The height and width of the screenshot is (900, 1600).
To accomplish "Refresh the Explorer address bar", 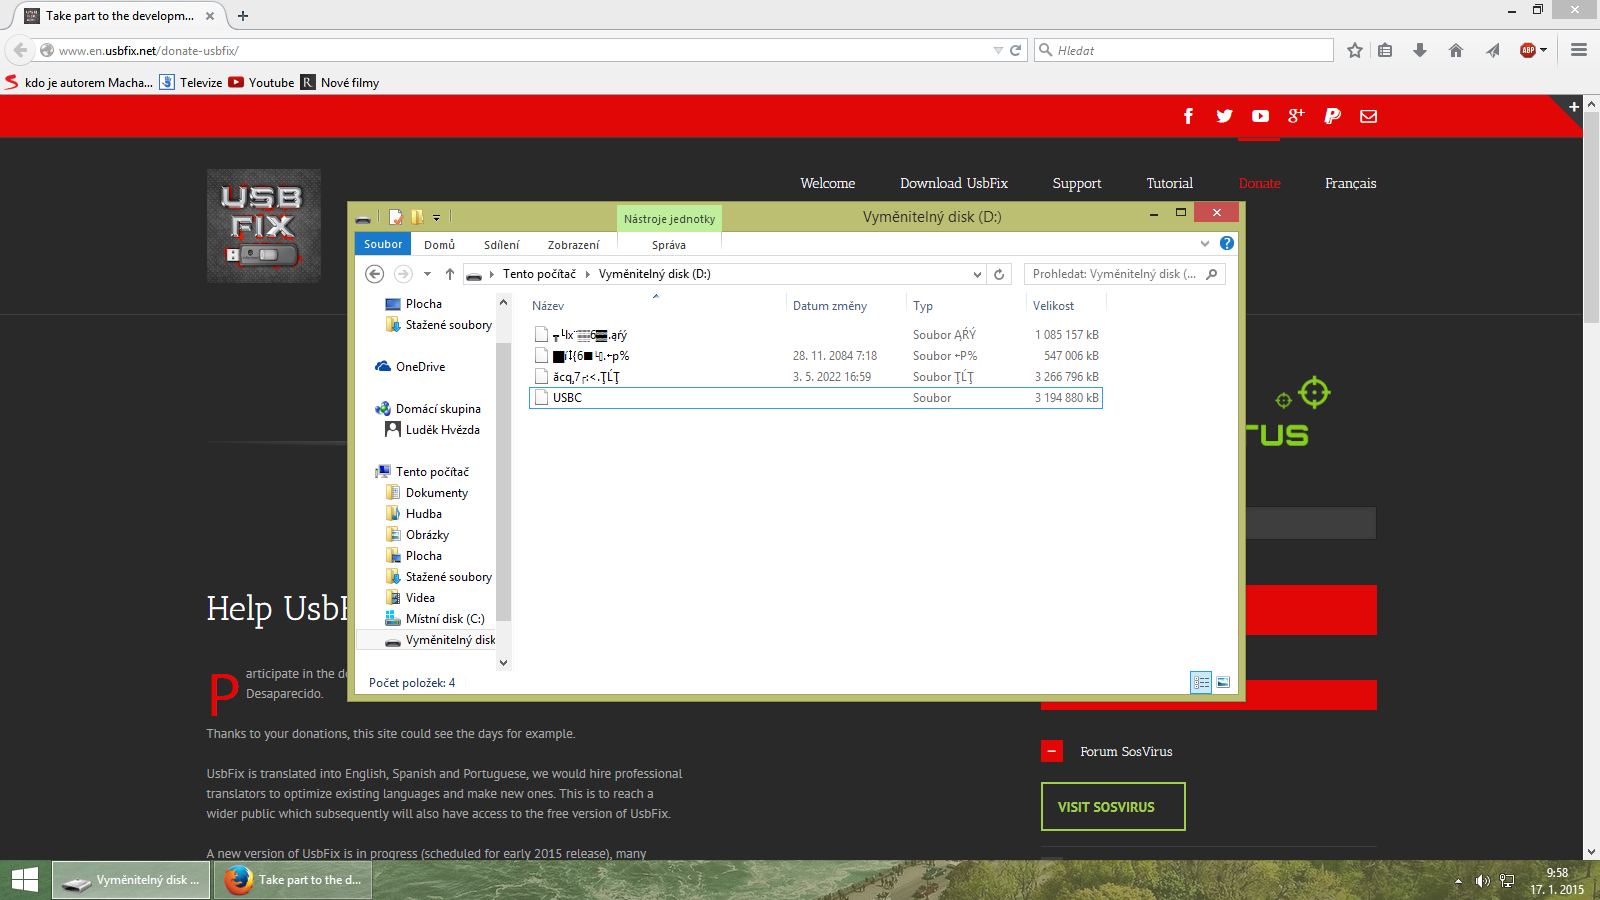I will (998, 274).
